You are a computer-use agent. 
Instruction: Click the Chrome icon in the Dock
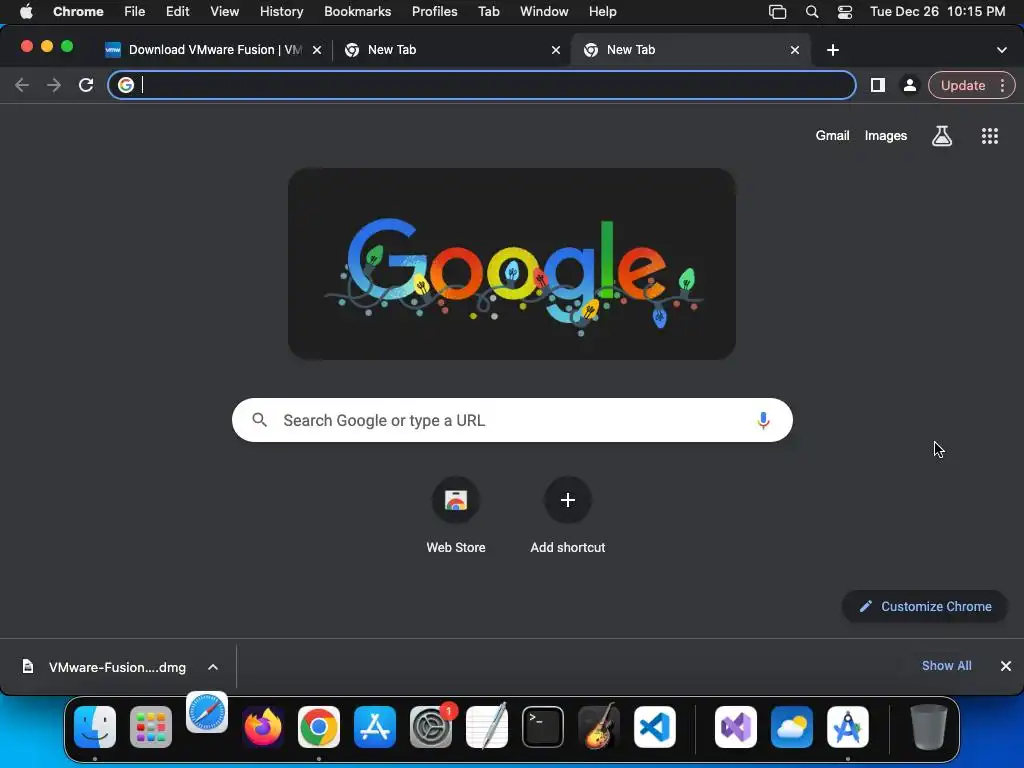(x=319, y=727)
